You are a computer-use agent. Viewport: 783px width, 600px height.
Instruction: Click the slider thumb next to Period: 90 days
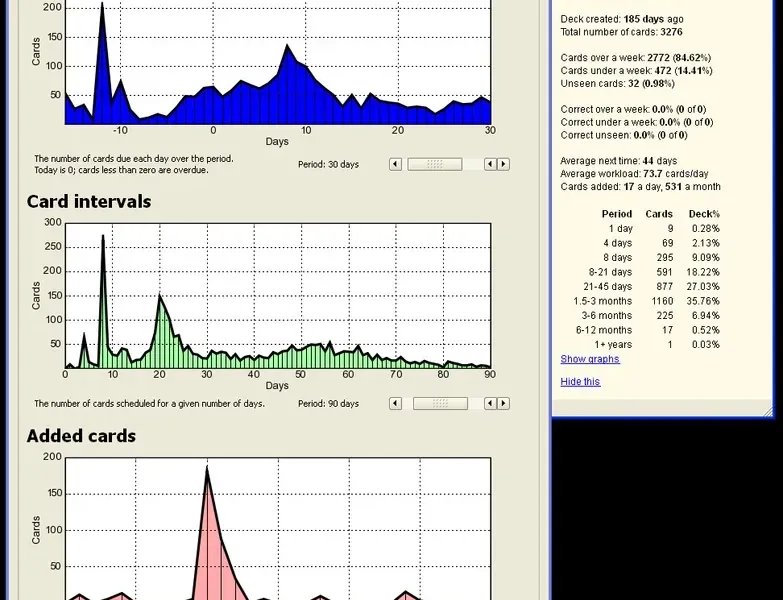click(440, 403)
